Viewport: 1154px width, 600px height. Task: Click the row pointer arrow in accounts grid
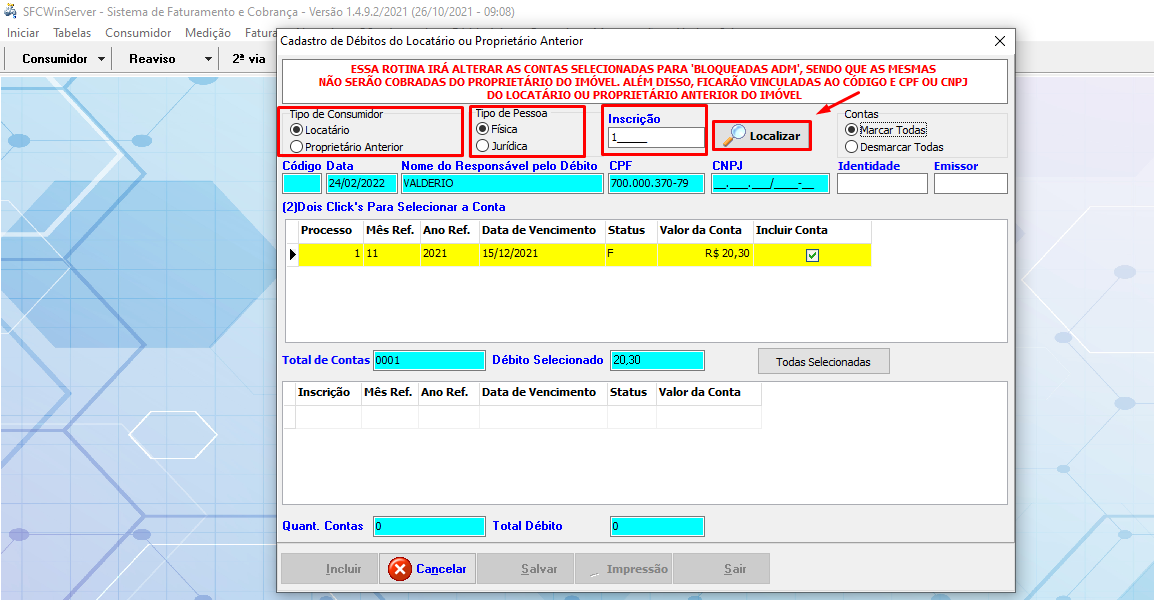coord(293,254)
